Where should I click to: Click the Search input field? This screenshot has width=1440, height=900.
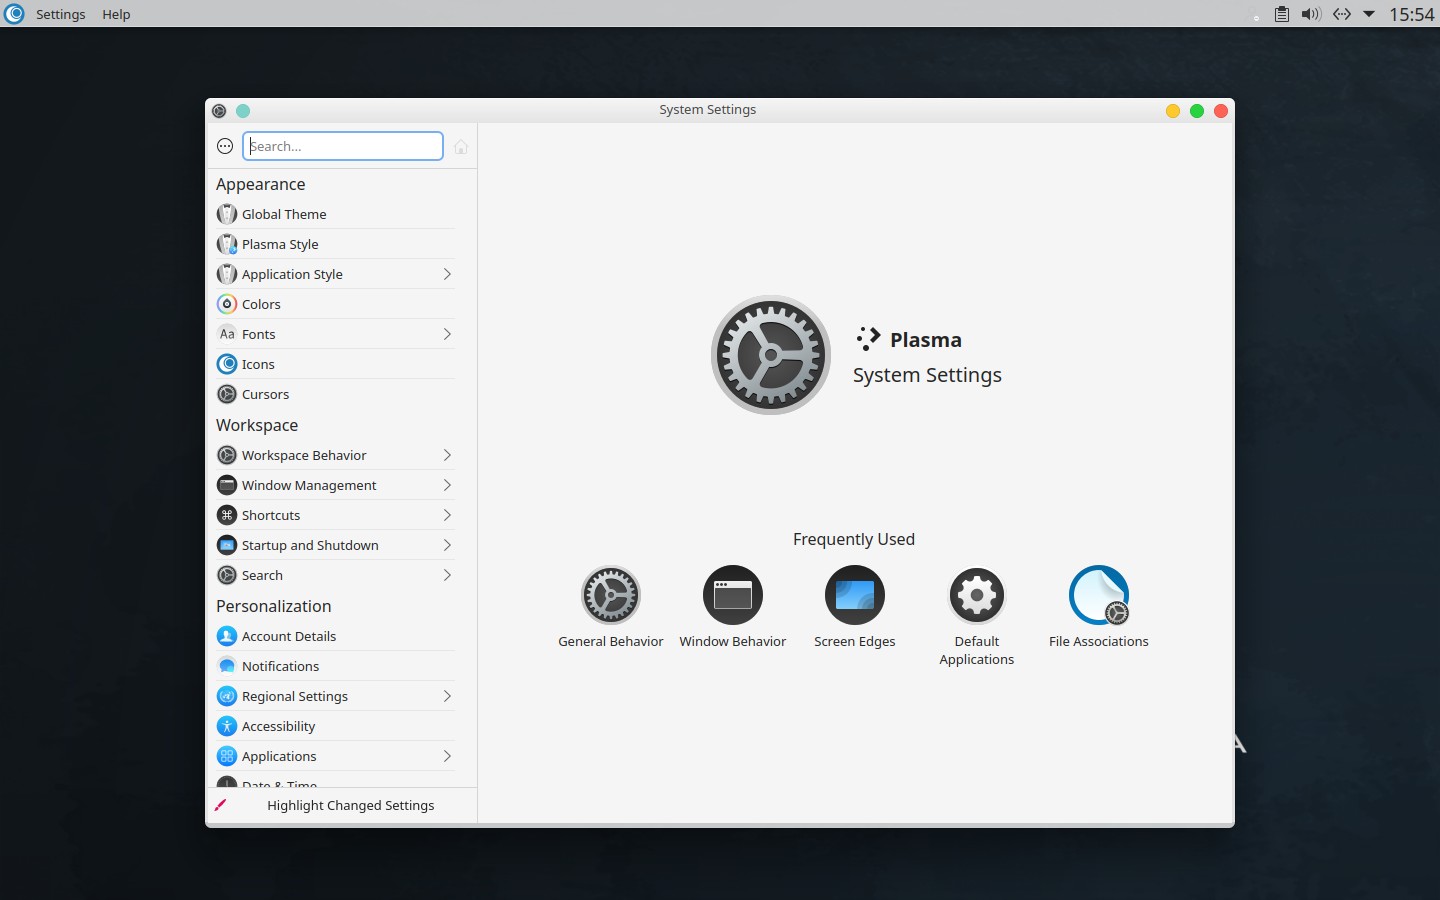pyautogui.click(x=343, y=146)
